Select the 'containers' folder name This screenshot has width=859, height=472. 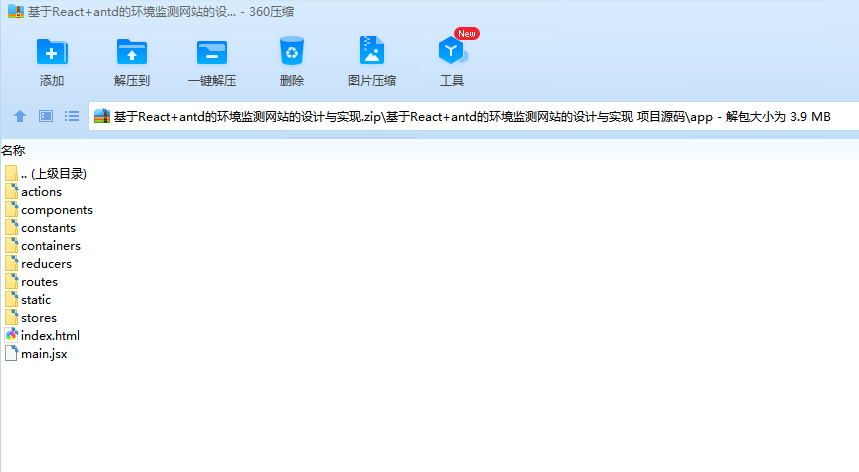(51, 246)
